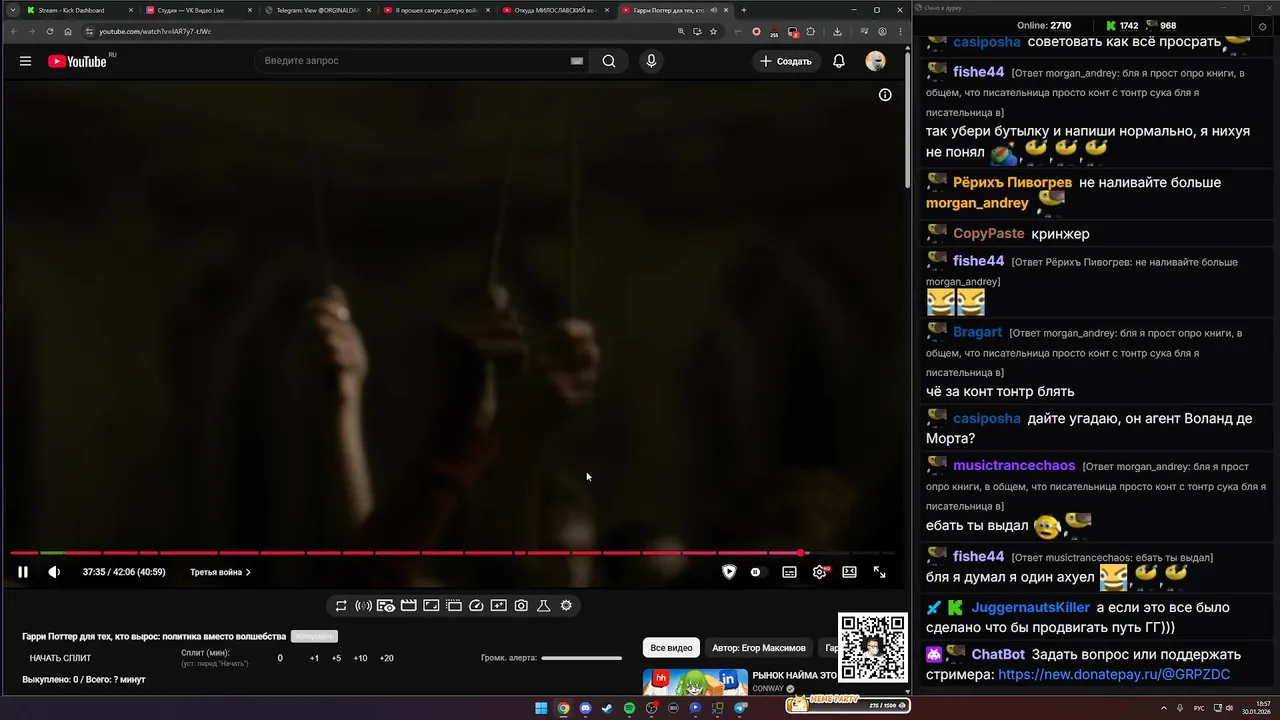This screenshot has height=720, width=1280.
Task: Go to the YouTube home logo
Action: (77, 61)
